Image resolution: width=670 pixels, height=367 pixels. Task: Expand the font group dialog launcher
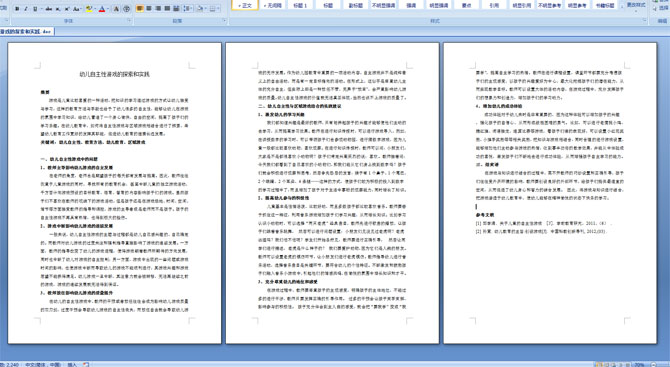pyautogui.click(x=129, y=21)
